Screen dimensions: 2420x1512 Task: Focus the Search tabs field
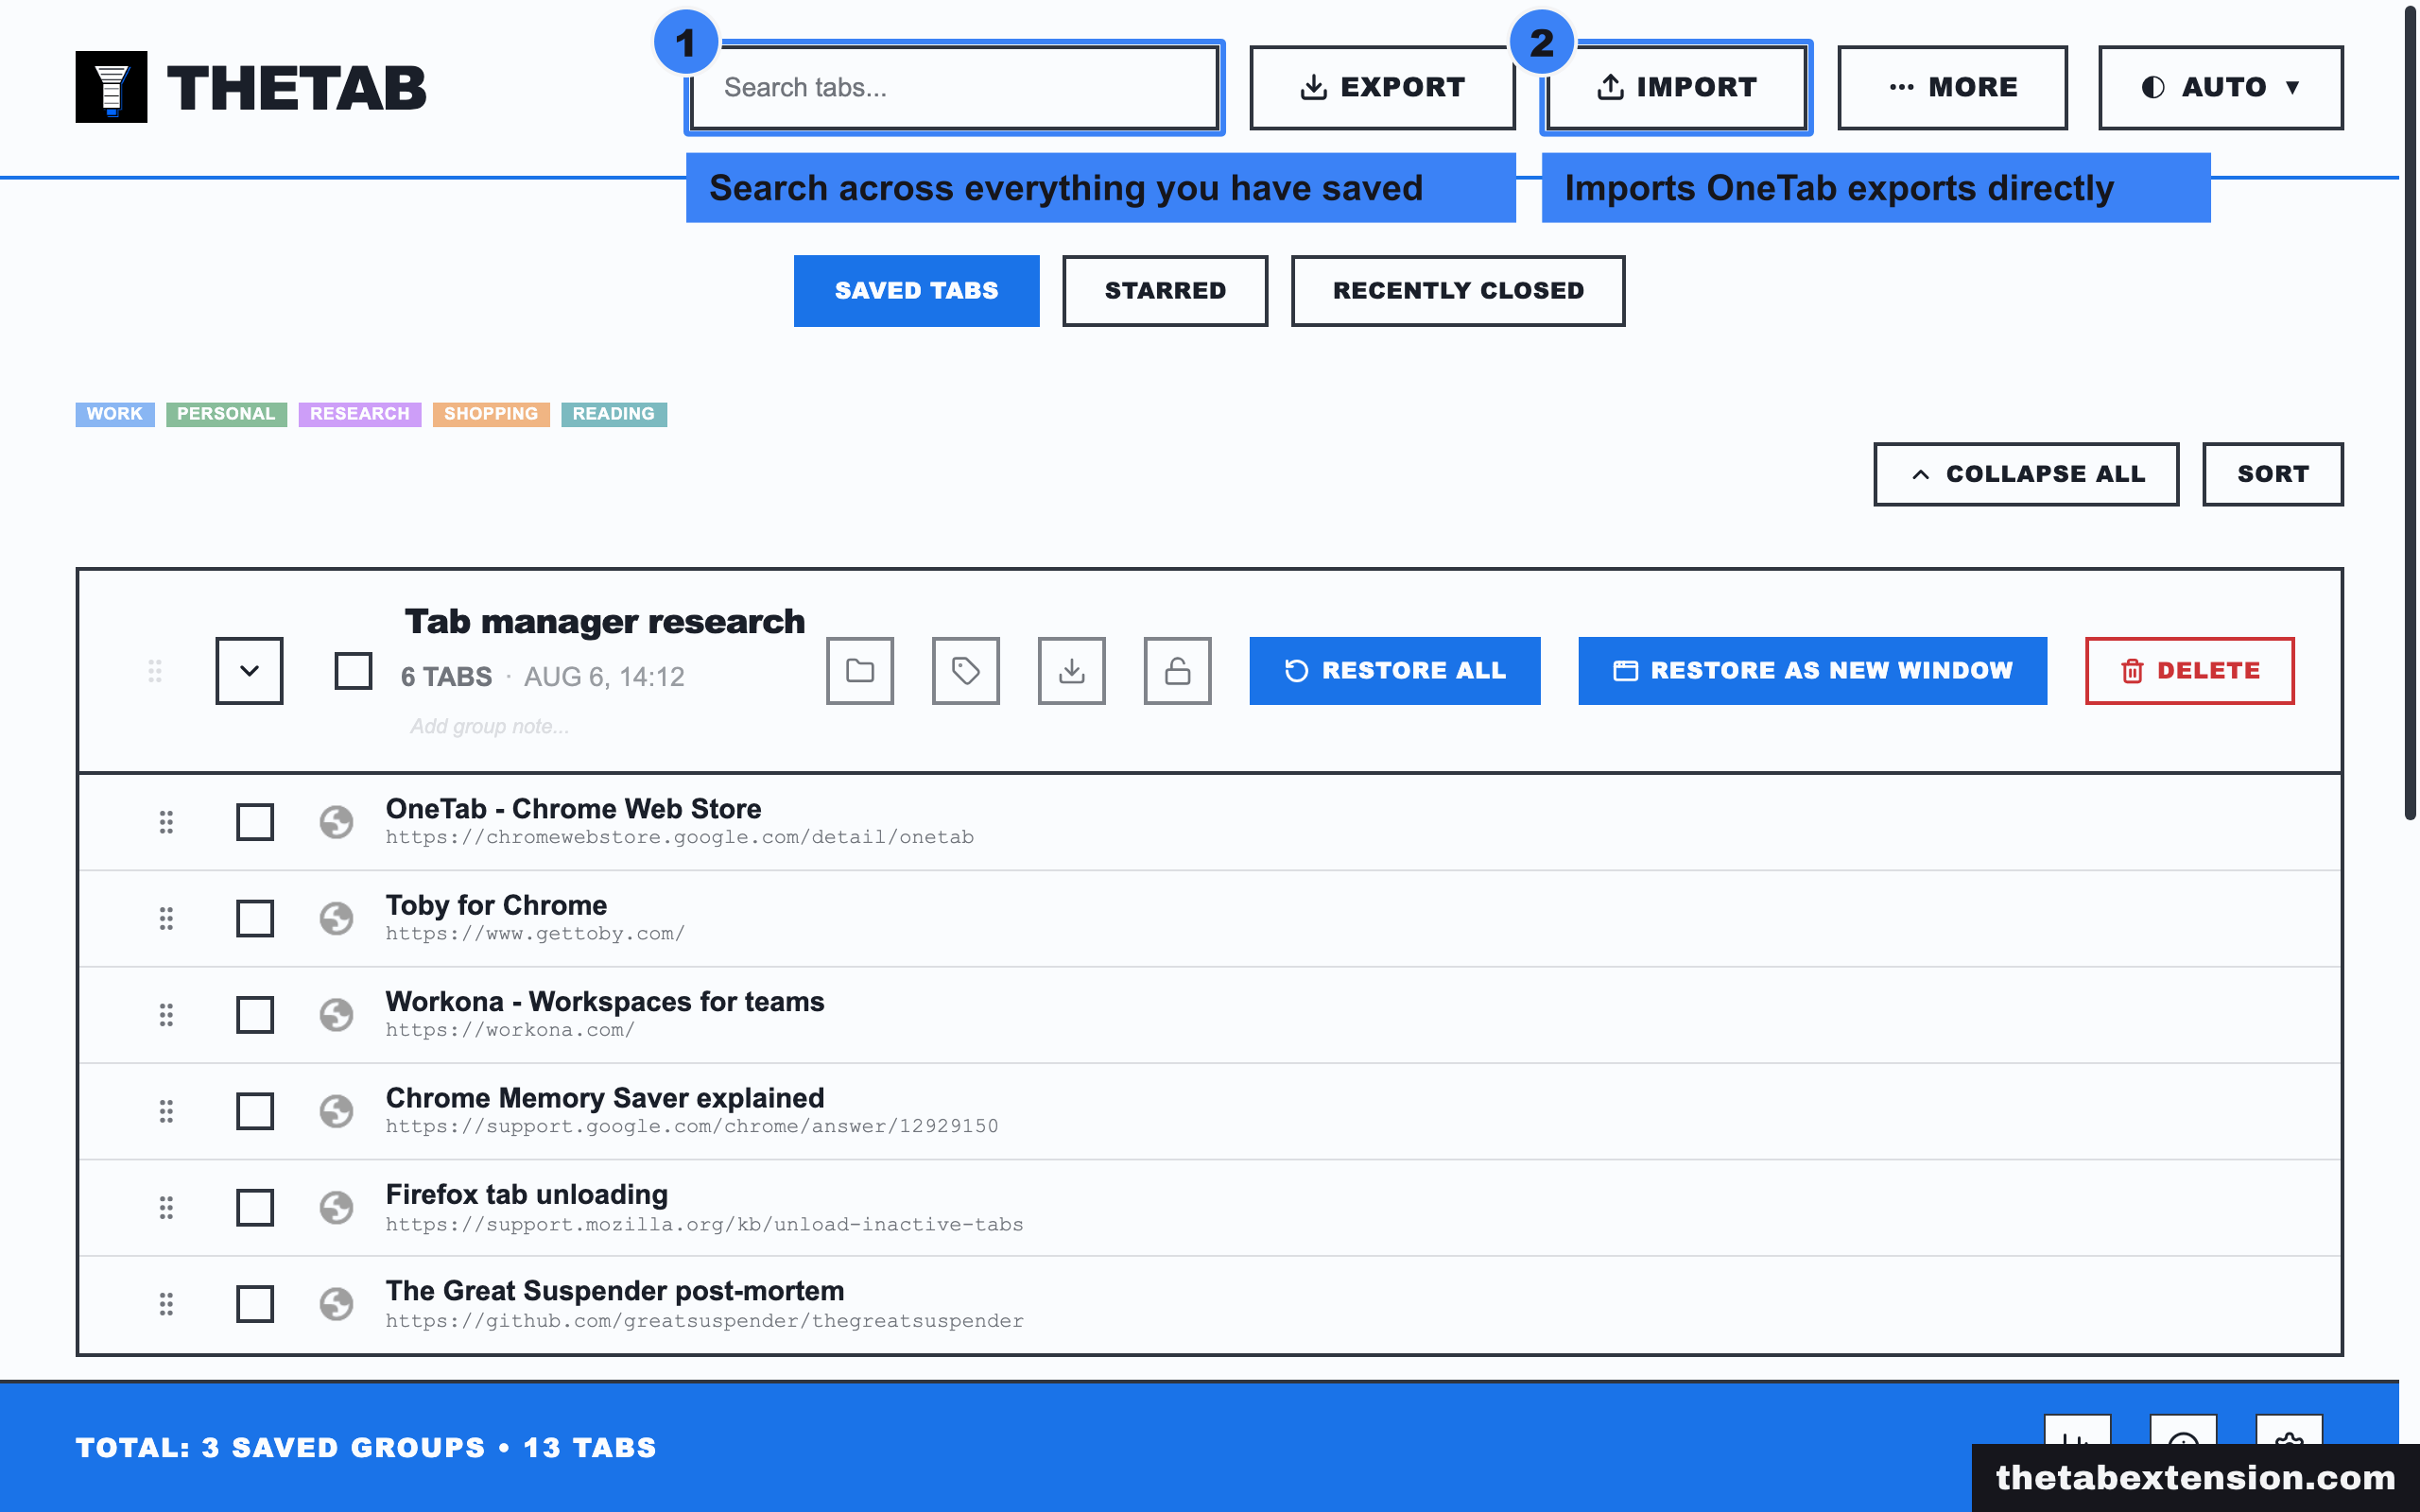pos(955,87)
